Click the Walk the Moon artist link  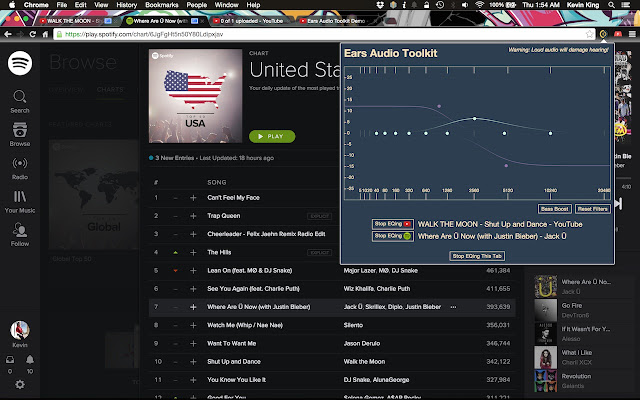point(364,362)
